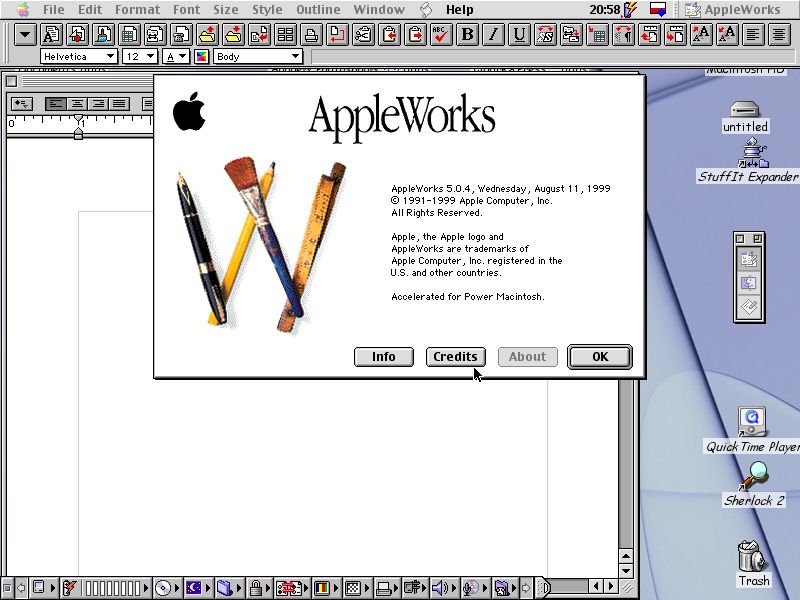Viewport: 800px width, 600px height.
Task: Click the untitled disk icon
Action: click(x=745, y=109)
